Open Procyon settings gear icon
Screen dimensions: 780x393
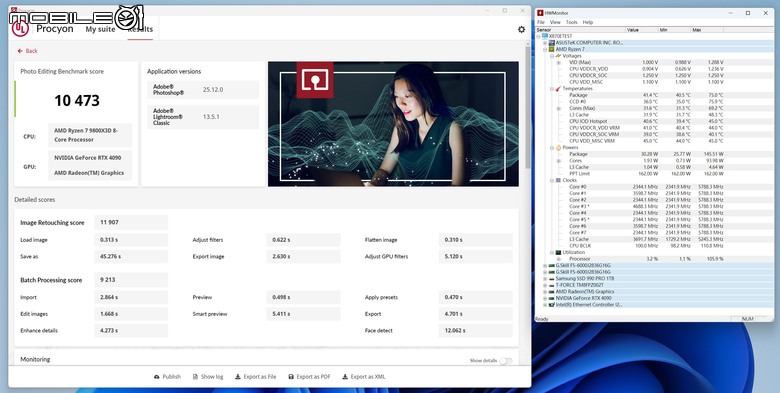(521, 29)
